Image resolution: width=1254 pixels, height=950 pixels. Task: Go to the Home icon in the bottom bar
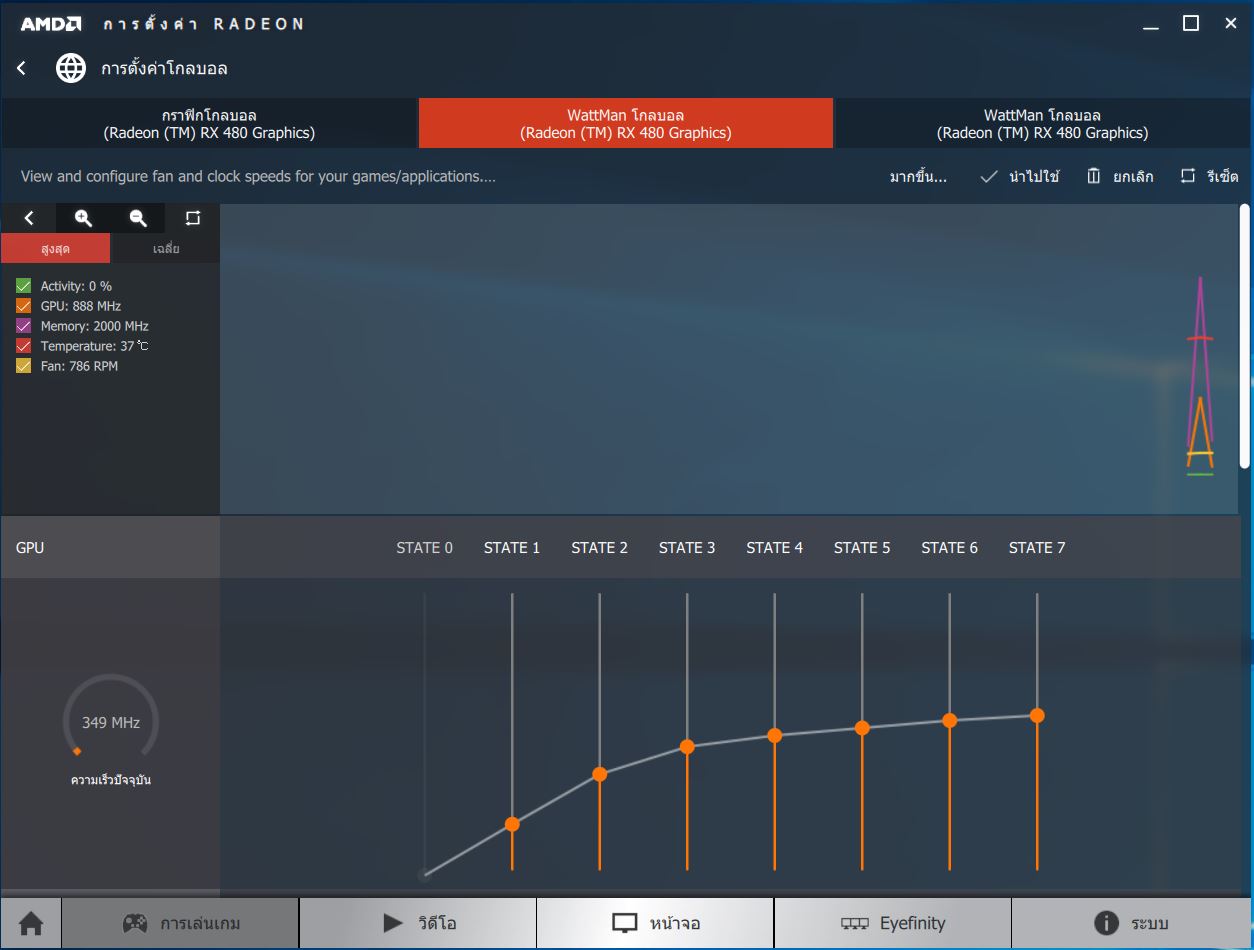tap(31, 923)
